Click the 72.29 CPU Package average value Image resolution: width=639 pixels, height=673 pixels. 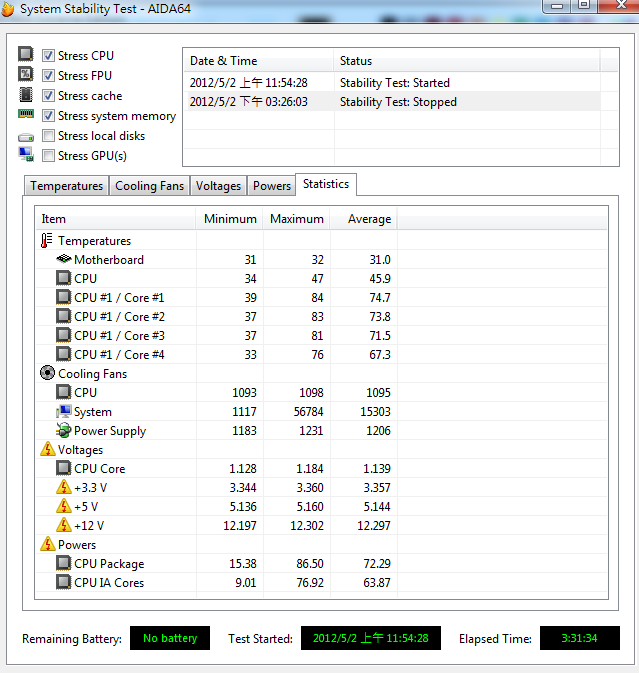click(x=377, y=563)
